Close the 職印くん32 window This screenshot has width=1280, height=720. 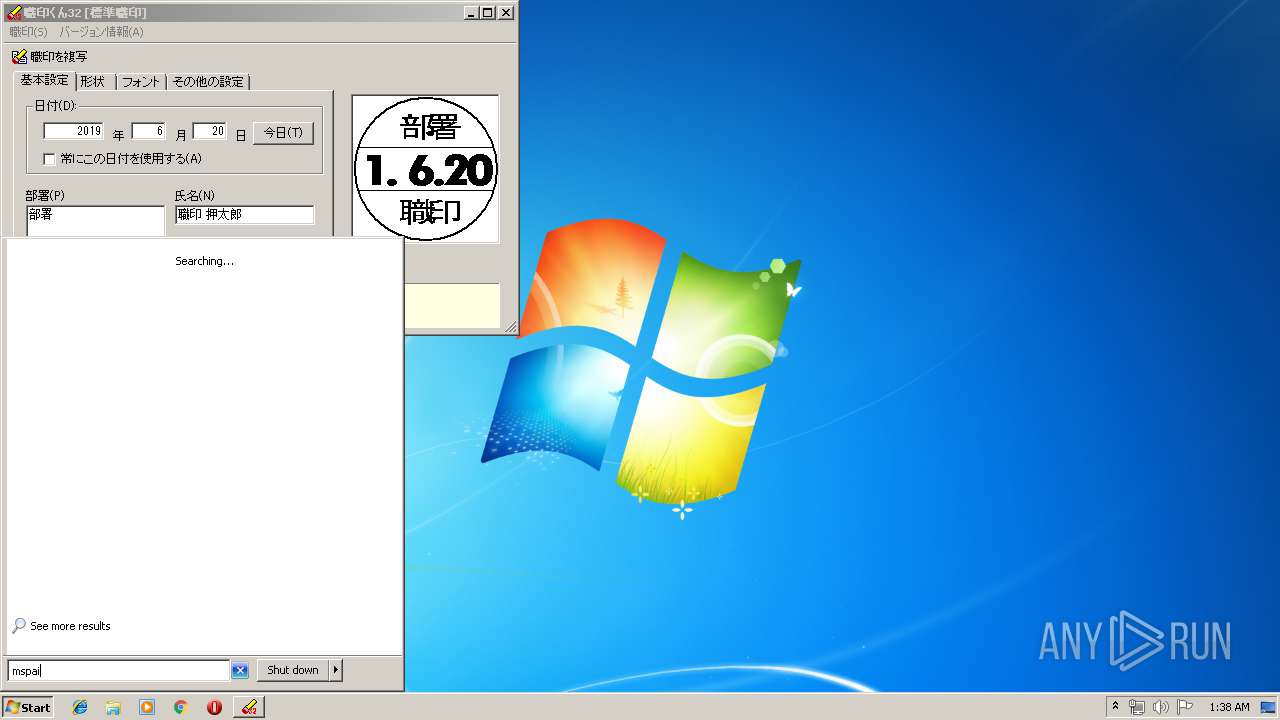(x=505, y=13)
